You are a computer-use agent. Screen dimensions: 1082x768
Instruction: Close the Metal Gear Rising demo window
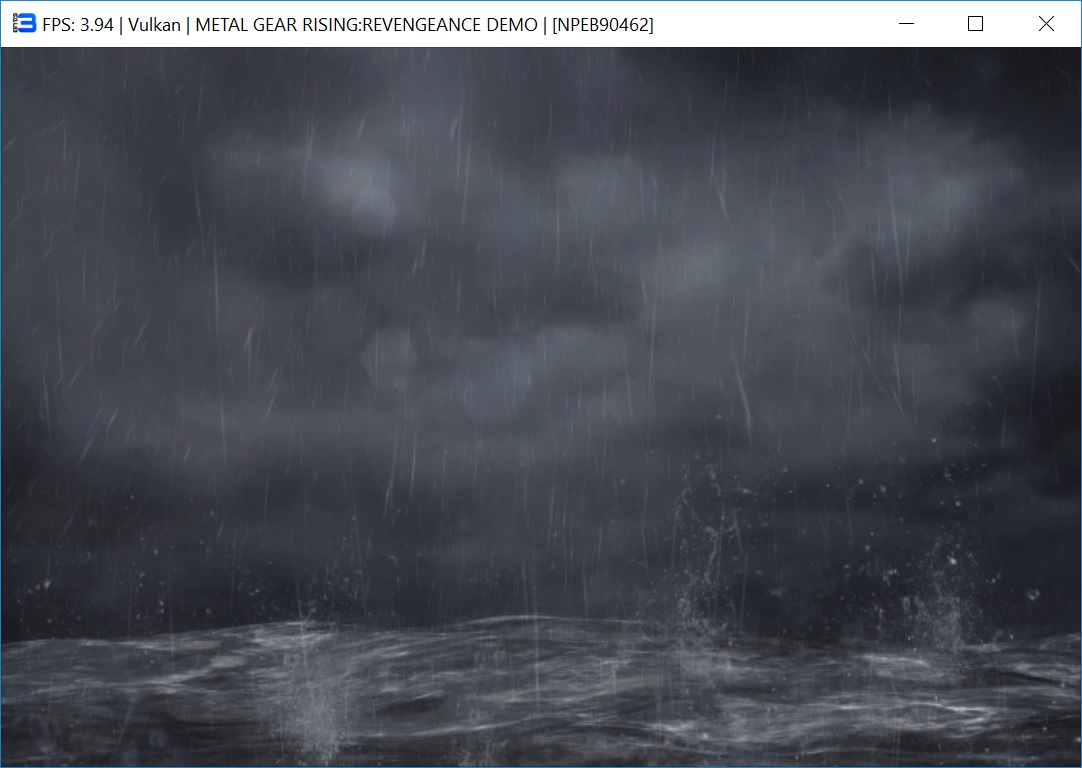1046,24
